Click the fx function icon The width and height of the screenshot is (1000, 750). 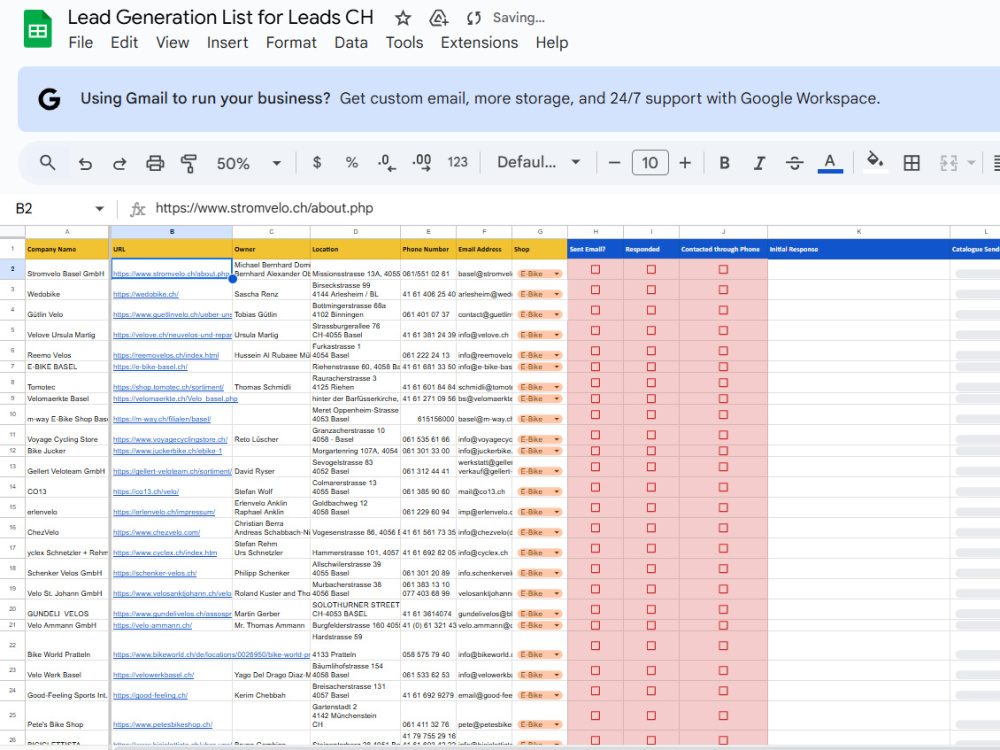[137, 209]
